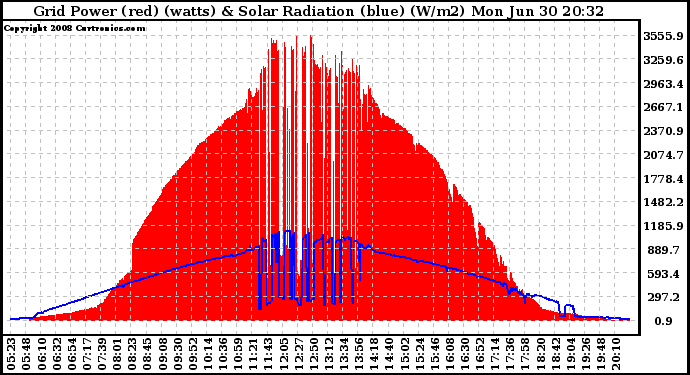Image resolution: width=690 pixels, height=375 pixels.
Task: Click the 12:27 time label
Action: (x=298, y=354)
